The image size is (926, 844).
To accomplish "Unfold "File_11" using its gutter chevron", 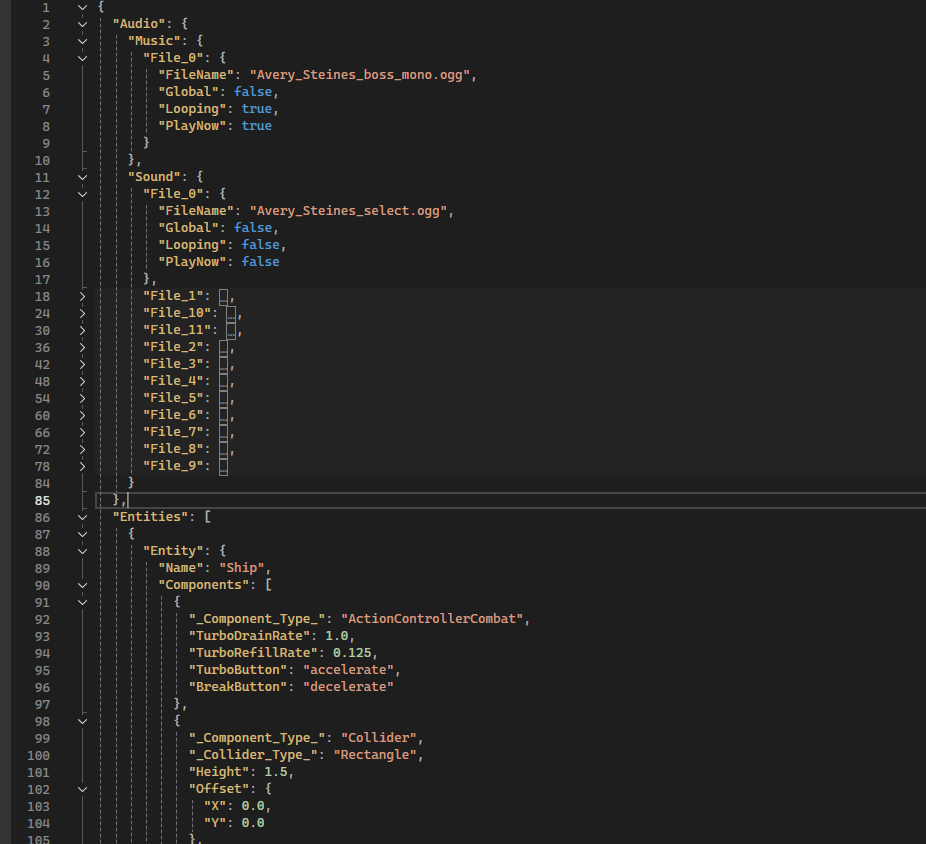I will coord(82,330).
